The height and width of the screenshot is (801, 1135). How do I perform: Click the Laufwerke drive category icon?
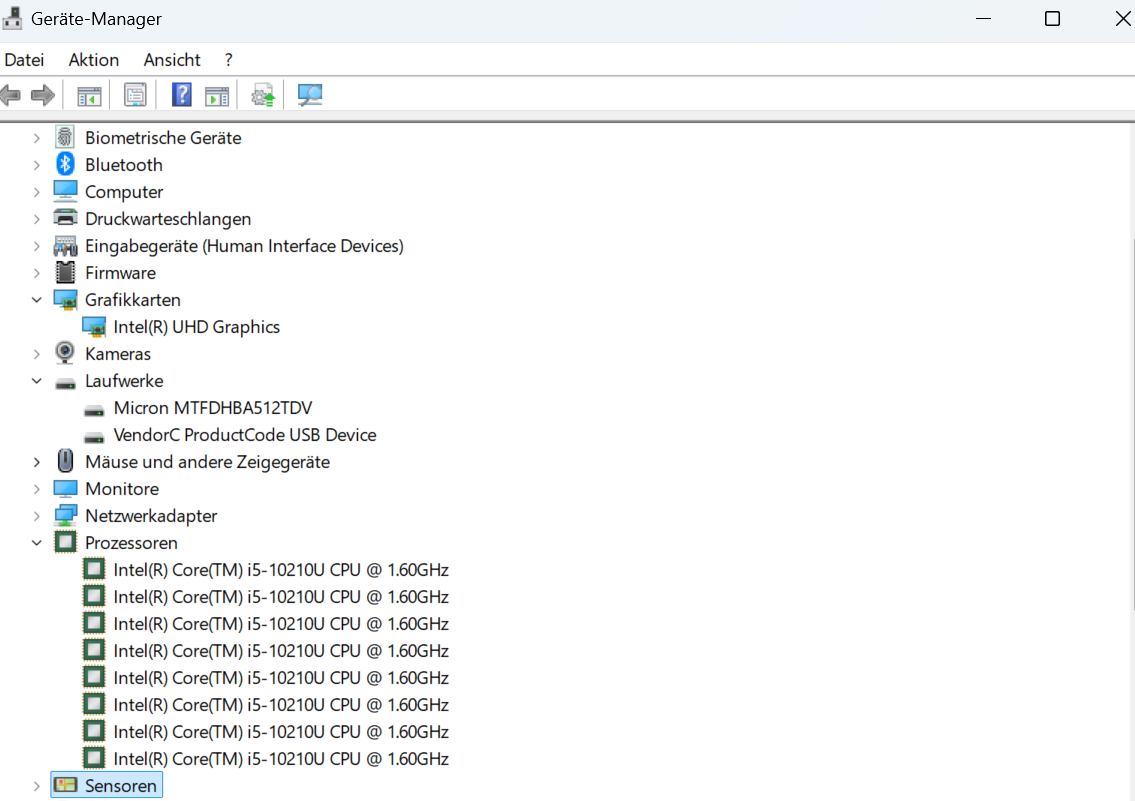65,383
